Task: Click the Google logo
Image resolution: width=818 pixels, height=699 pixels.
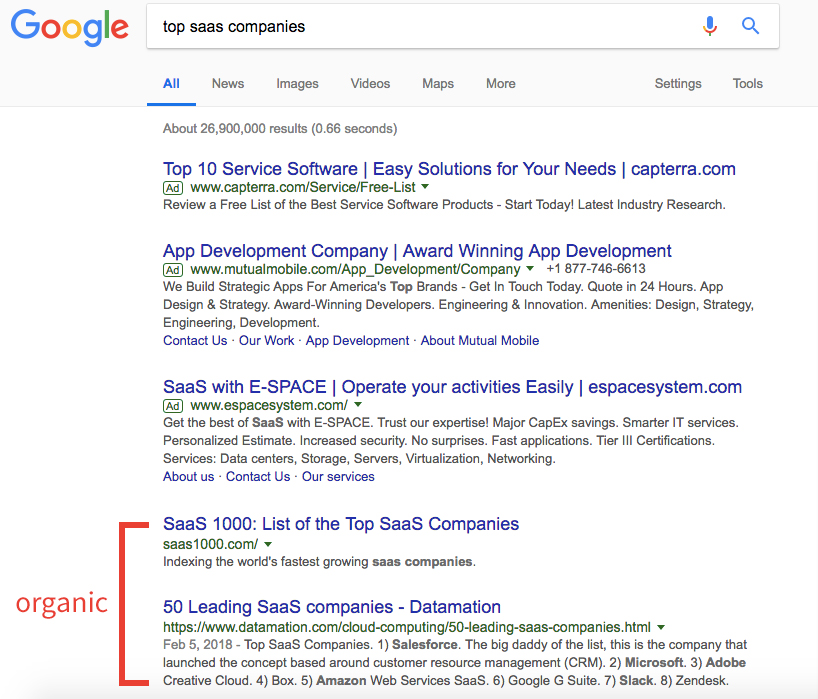Action: (x=69, y=27)
